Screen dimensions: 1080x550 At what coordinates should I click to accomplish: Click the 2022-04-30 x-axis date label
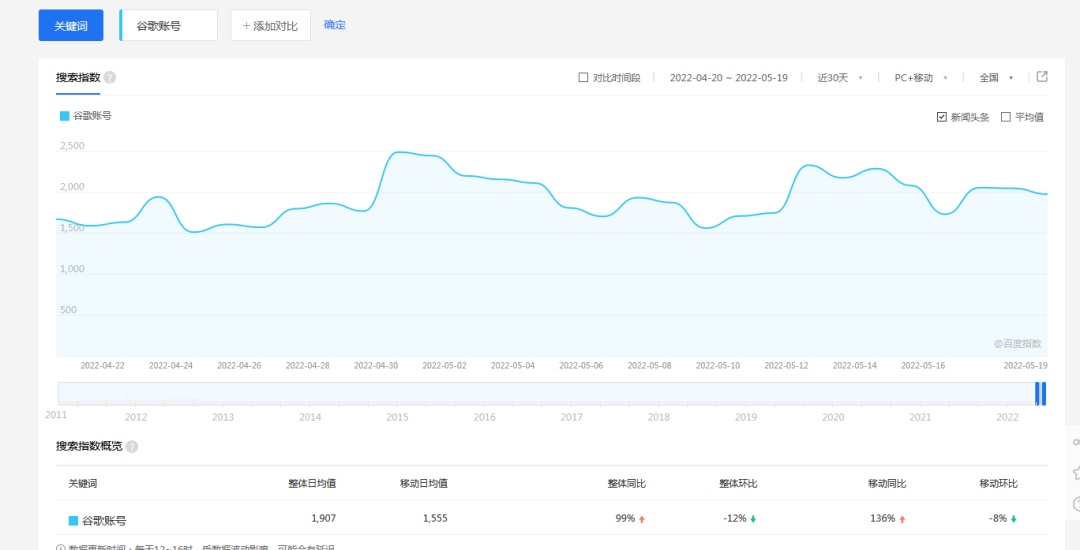pos(376,366)
